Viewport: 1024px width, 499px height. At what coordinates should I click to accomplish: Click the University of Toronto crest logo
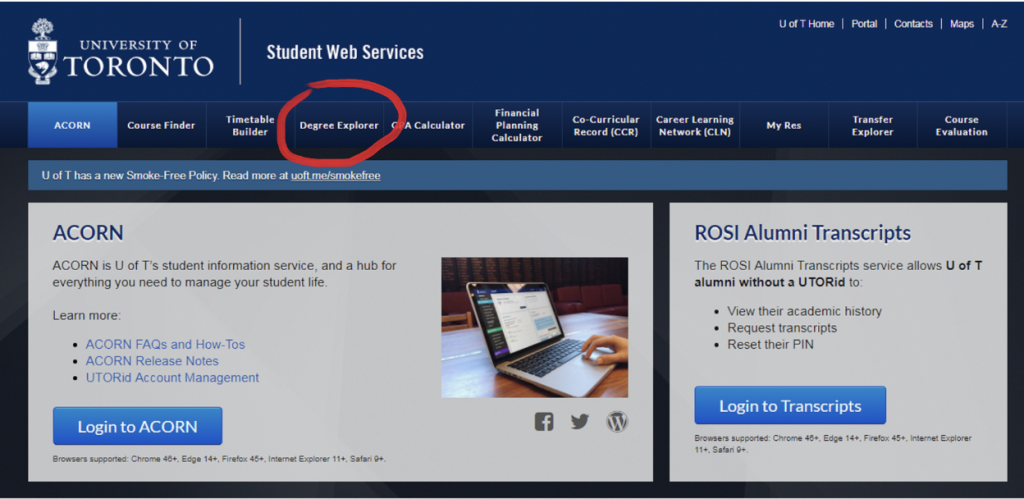tap(42, 52)
